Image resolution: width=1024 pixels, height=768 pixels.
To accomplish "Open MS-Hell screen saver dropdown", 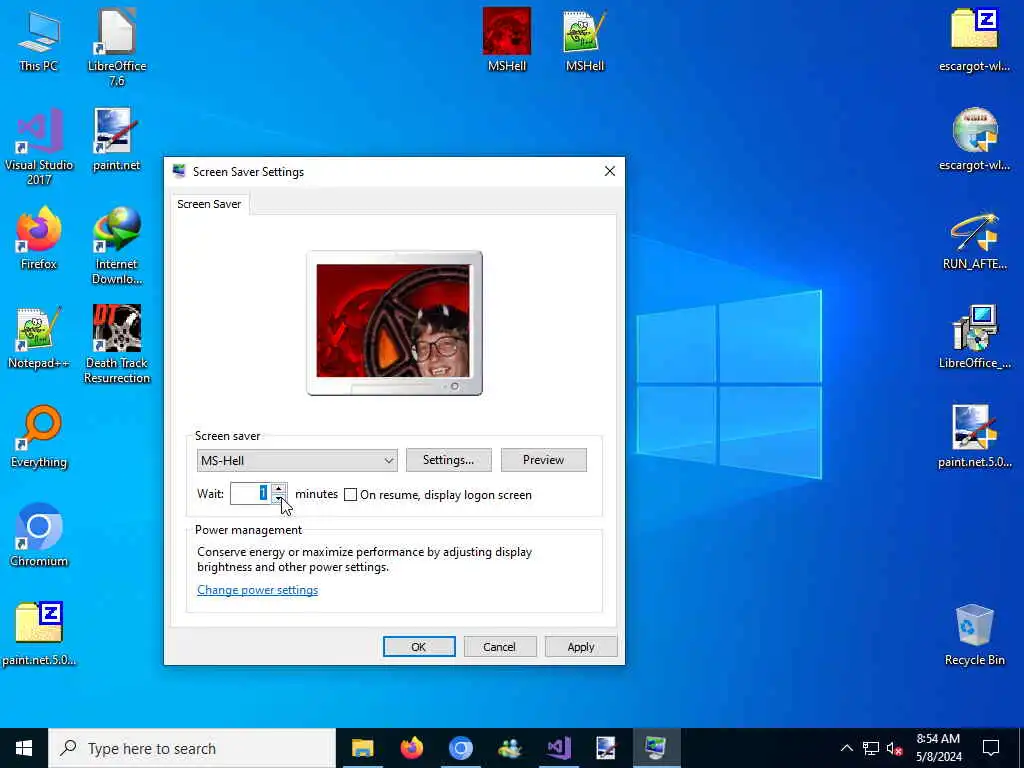I will coord(297,460).
